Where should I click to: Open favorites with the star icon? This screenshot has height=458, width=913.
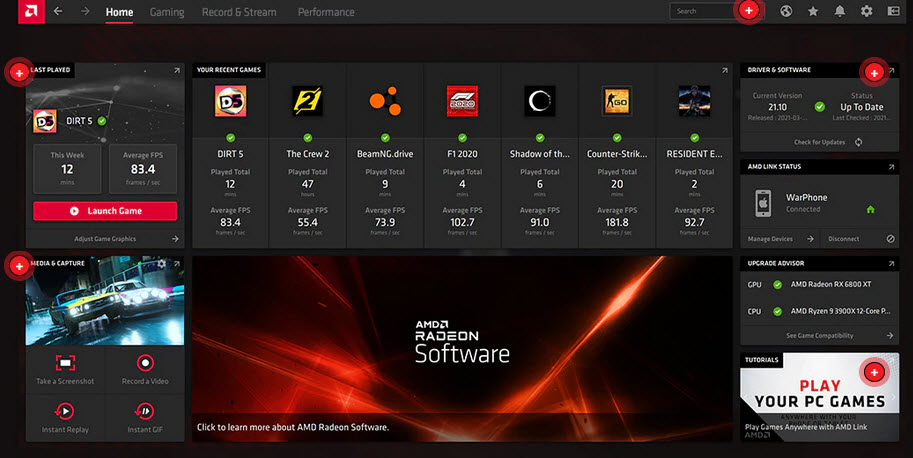tap(813, 11)
